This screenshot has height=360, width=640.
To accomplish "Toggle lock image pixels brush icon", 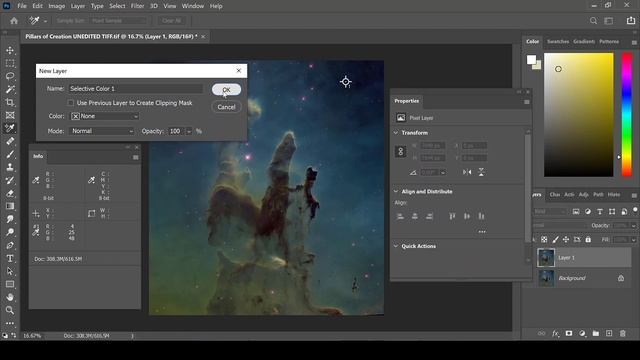I will click(555, 240).
